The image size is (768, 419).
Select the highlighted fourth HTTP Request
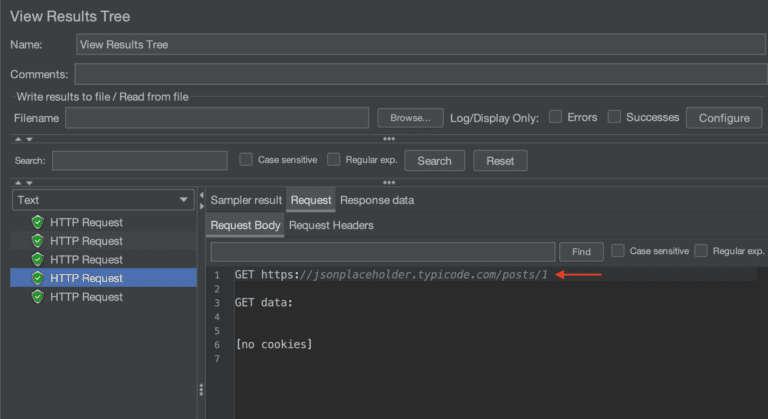coord(103,278)
